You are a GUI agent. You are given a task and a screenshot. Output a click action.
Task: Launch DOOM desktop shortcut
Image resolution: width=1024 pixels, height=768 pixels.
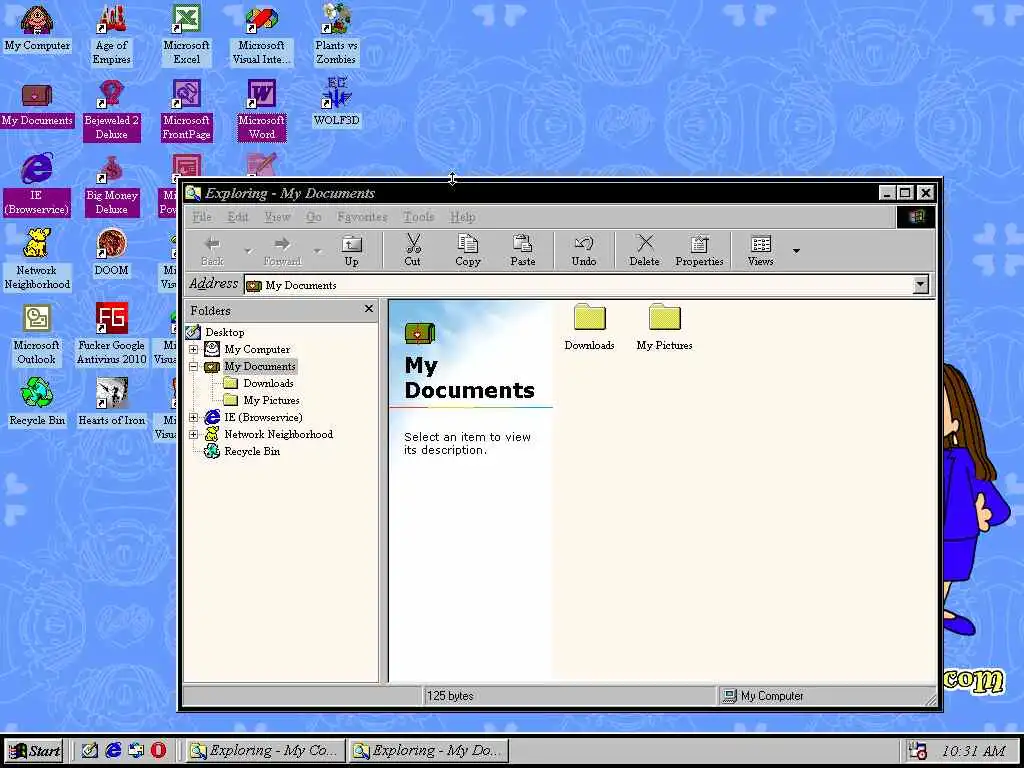pyautogui.click(x=112, y=253)
